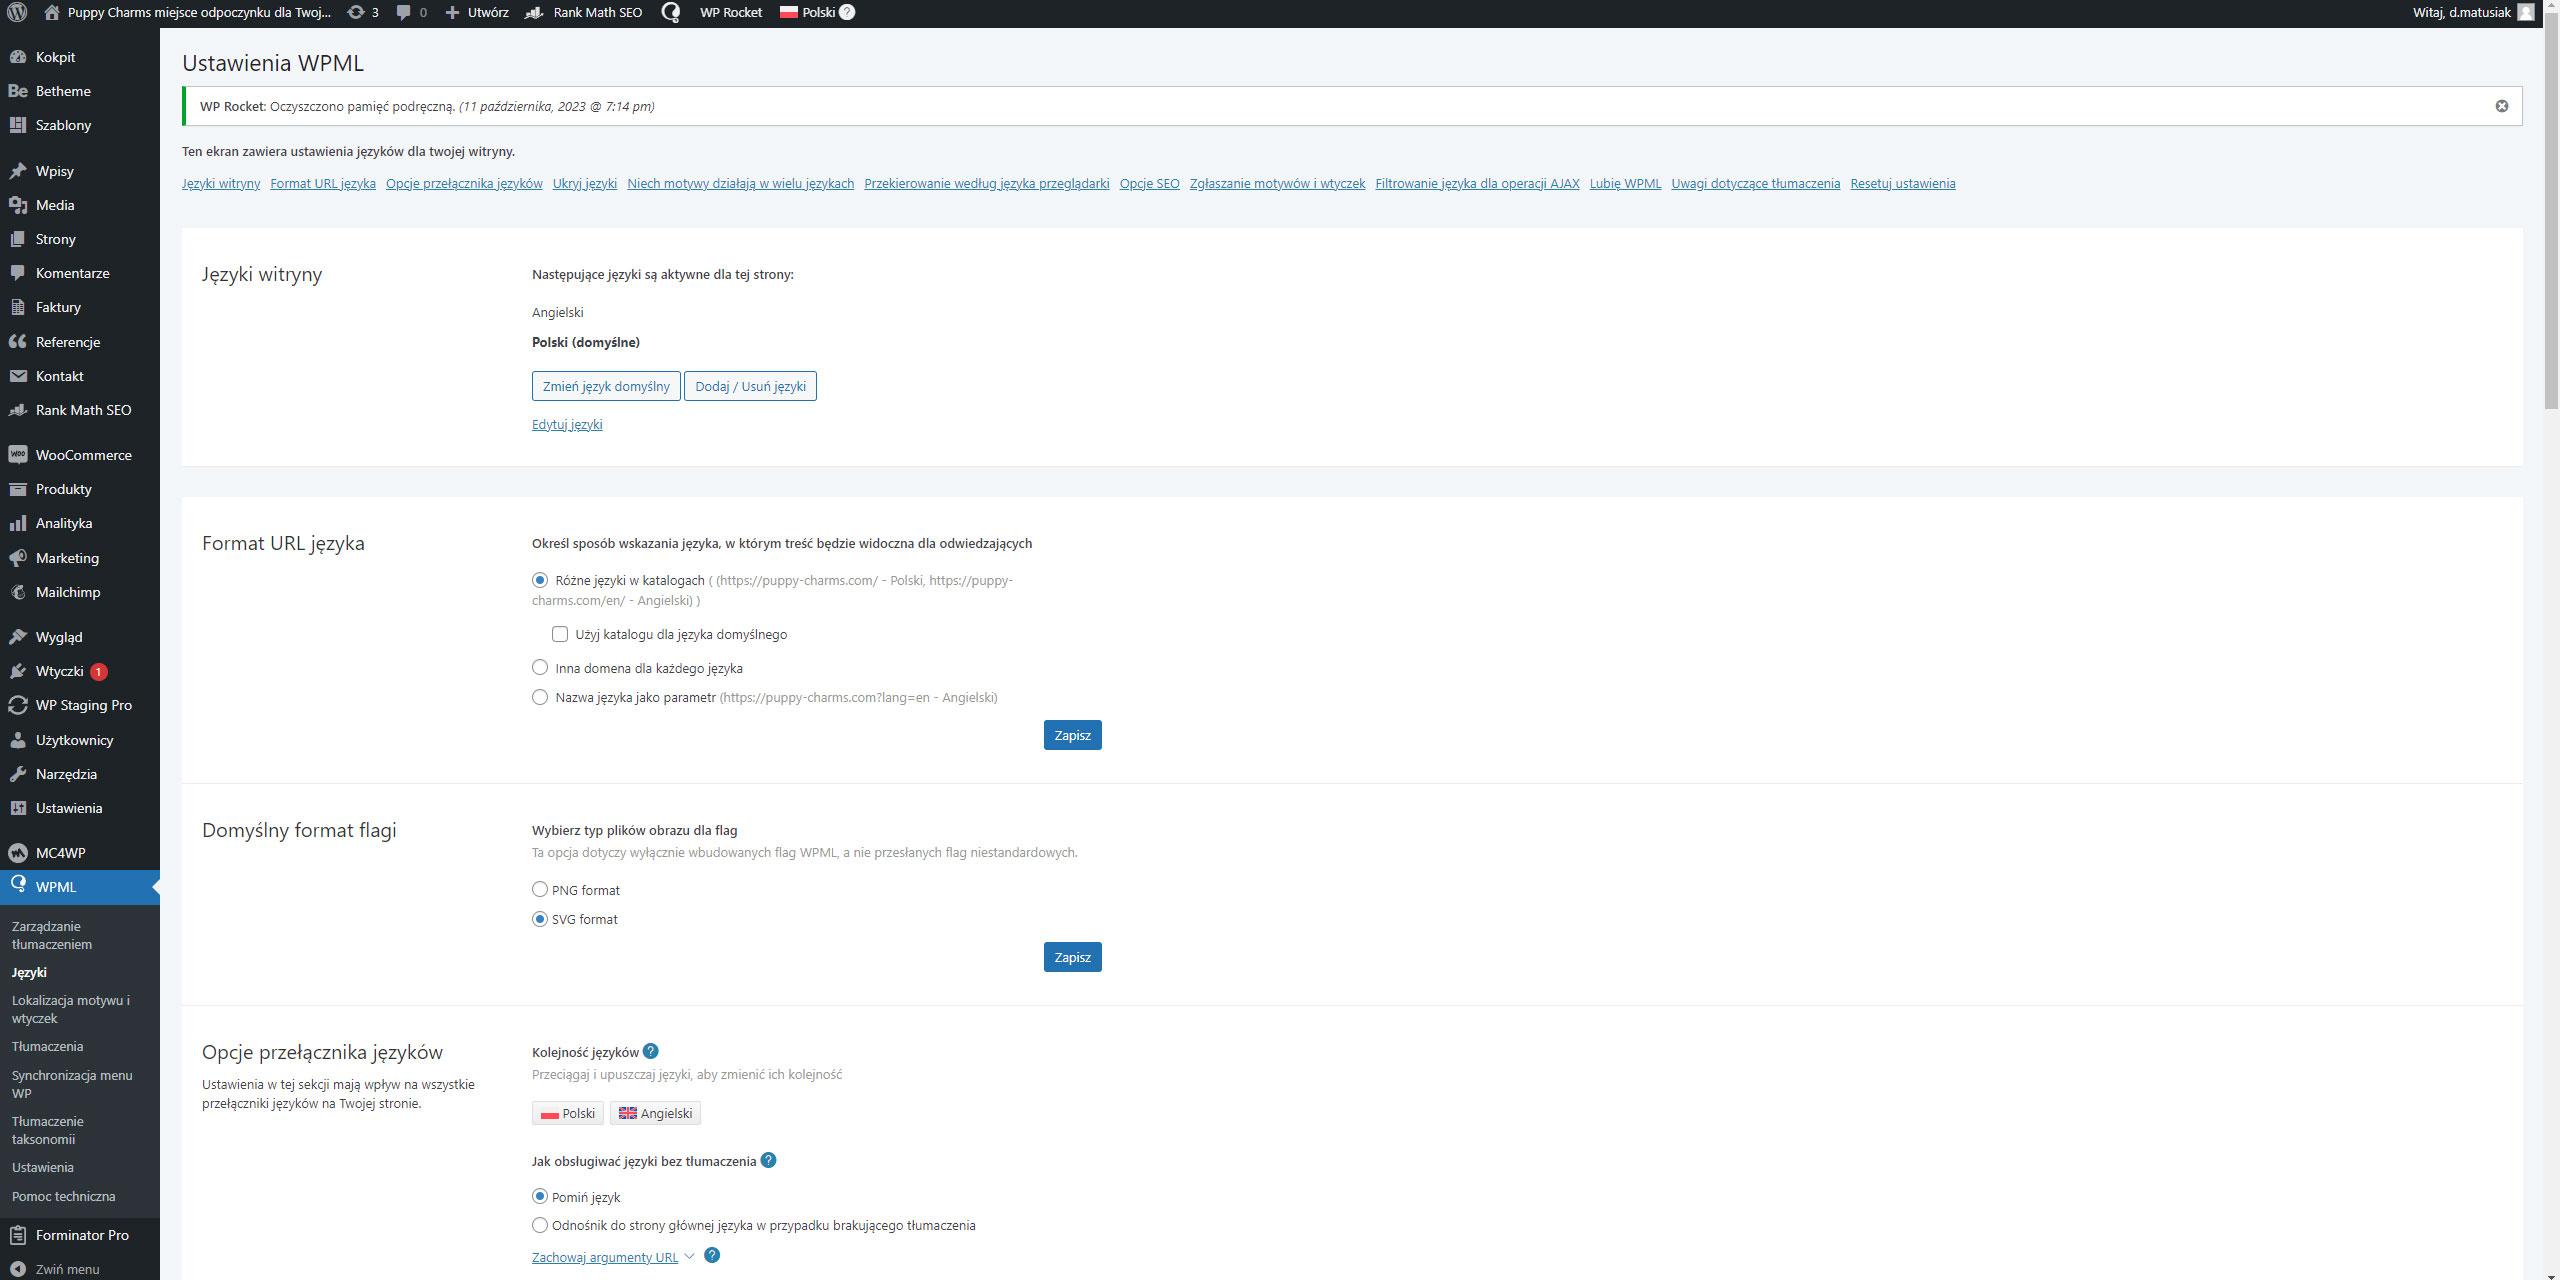
Task: Dismiss the WP Rocket cache notice
Action: coord(2501,106)
